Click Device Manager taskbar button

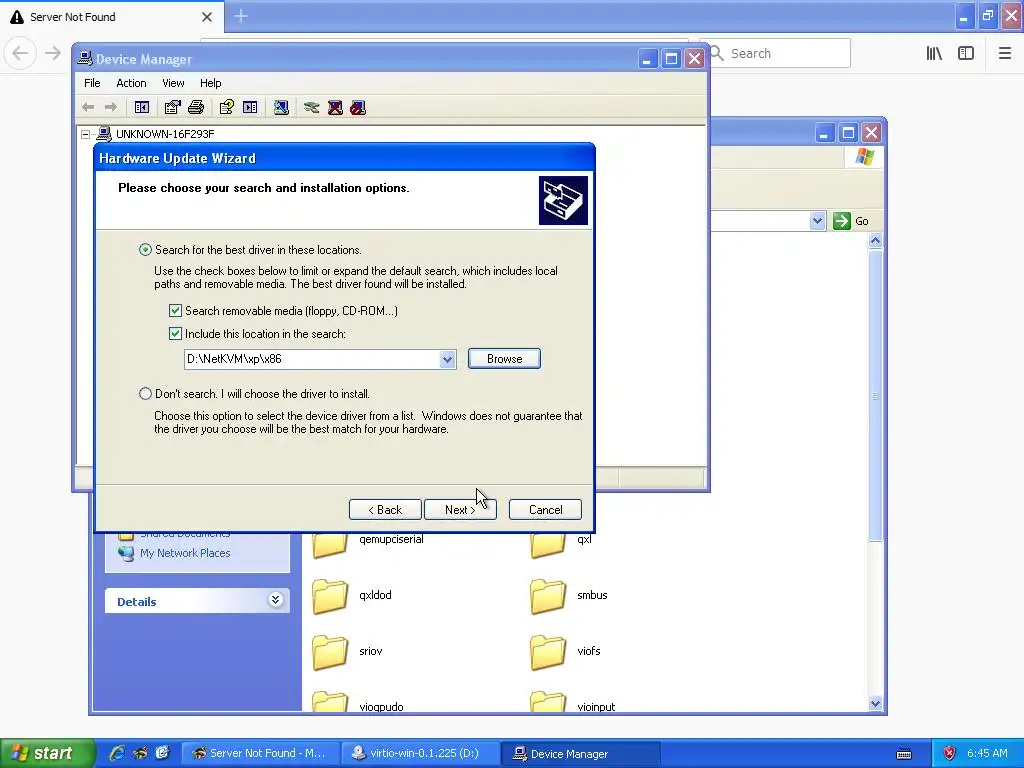coord(581,753)
